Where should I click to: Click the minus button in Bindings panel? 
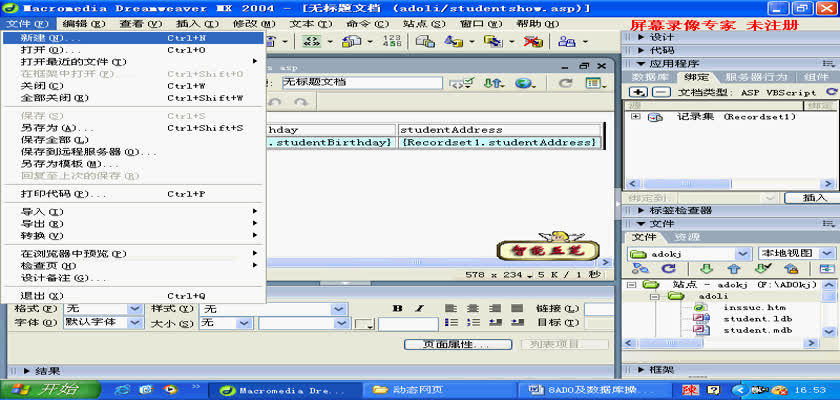pyautogui.click(x=662, y=92)
